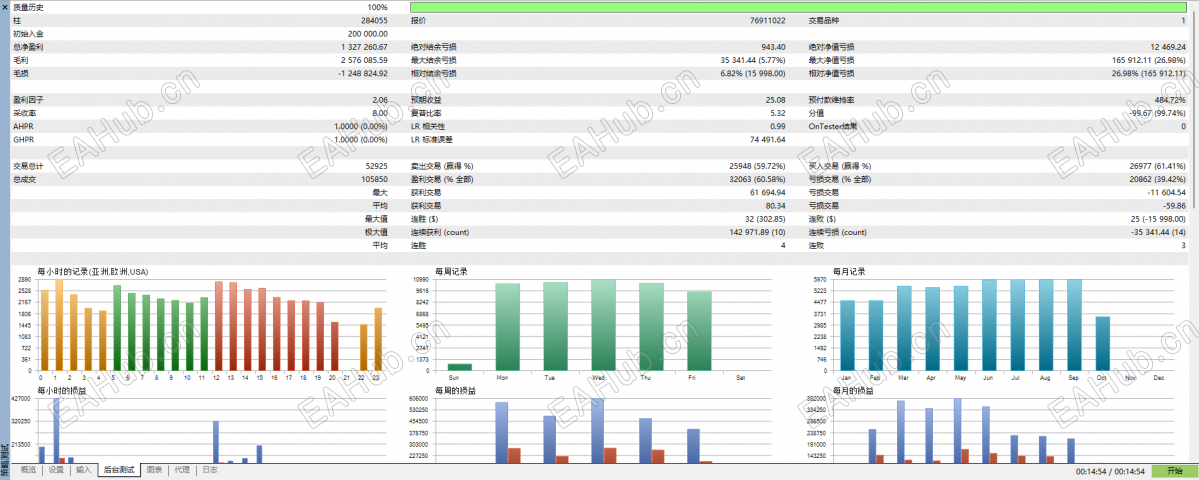1199x480 pixels.
Task: Click the 初始入金 value 200 000.00
Action: (367, 34)
